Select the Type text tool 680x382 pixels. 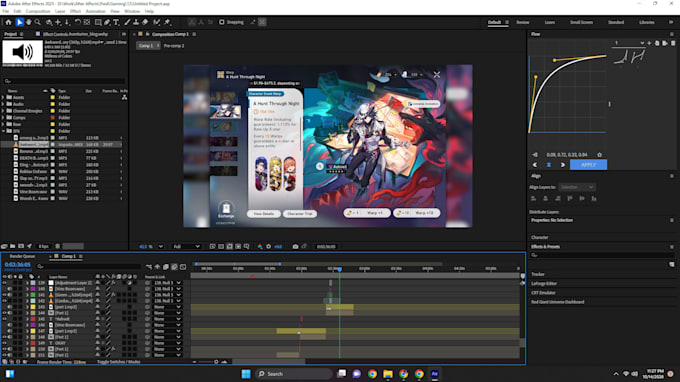click(116, 22)
